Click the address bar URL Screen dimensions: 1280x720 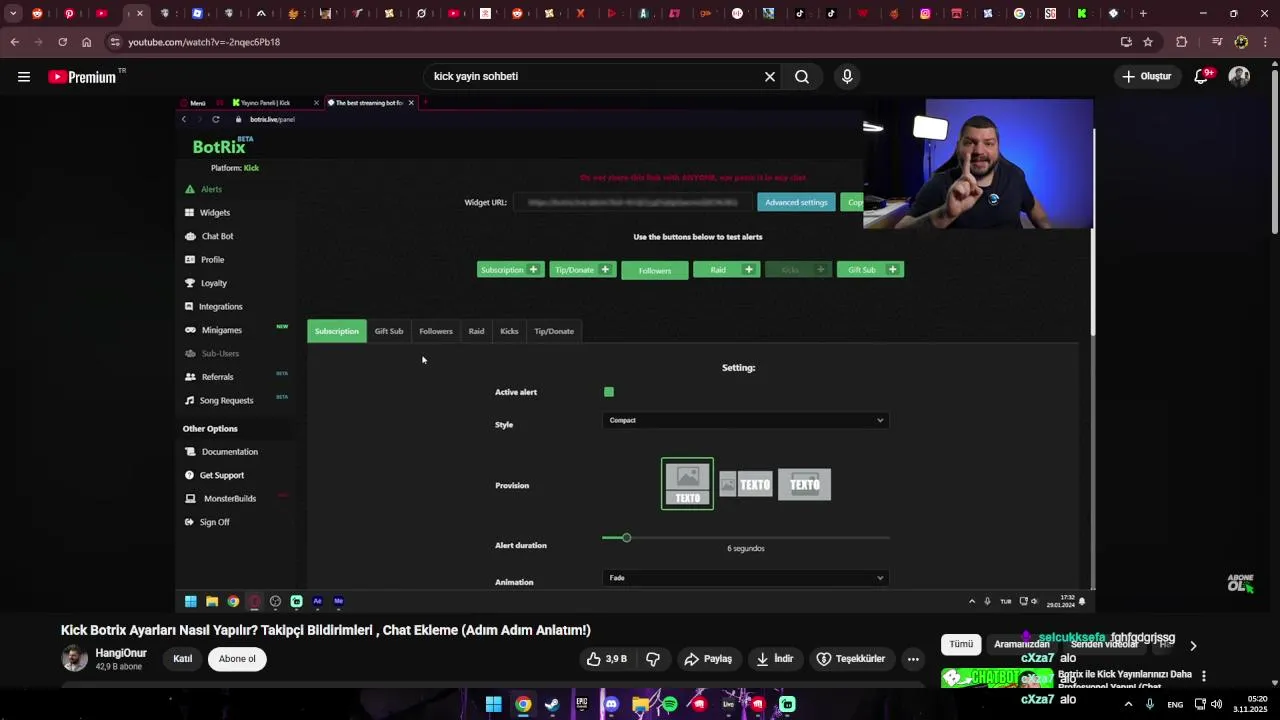click(204, 42)
